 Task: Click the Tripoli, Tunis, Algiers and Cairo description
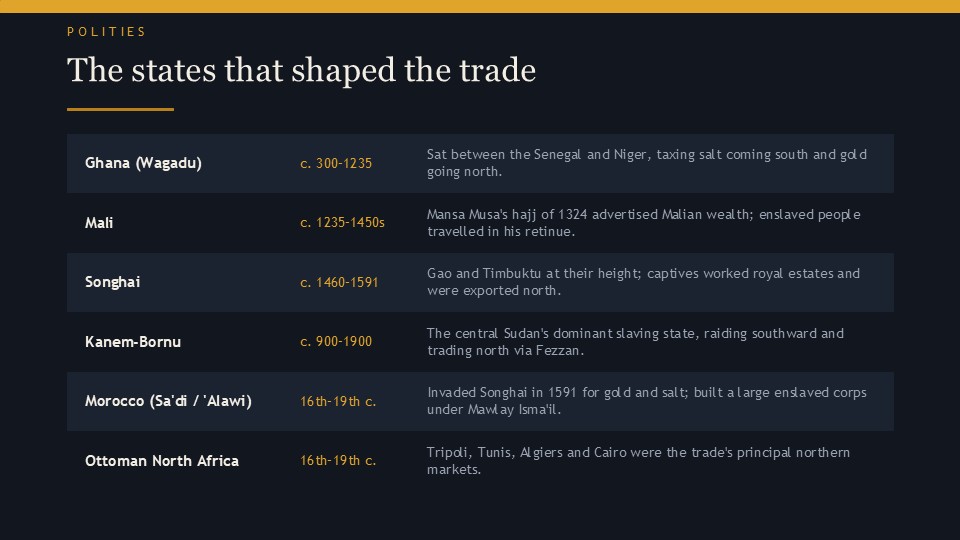tap(639, 460)
